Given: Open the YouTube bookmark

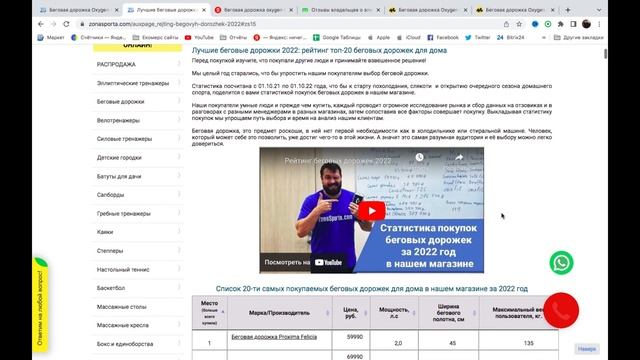Looking at the screenshot, I should [199, 38].
